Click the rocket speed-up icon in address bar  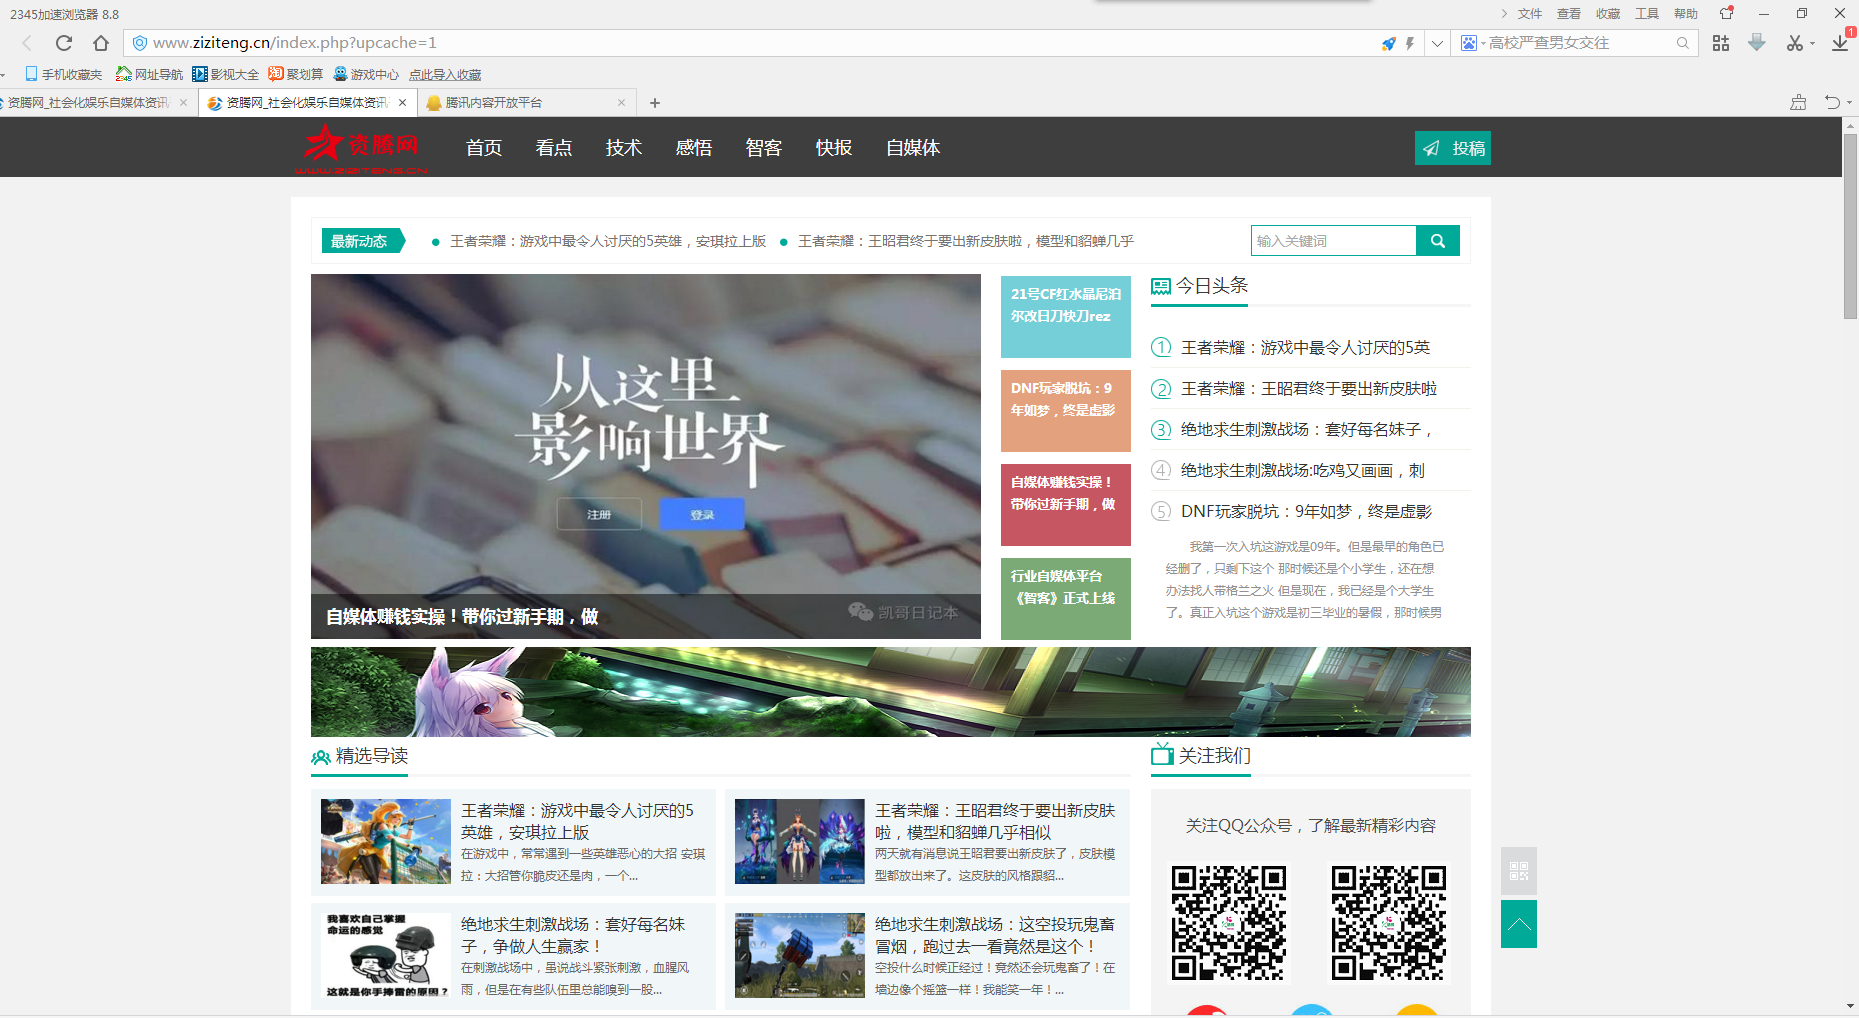[1388, 43]
